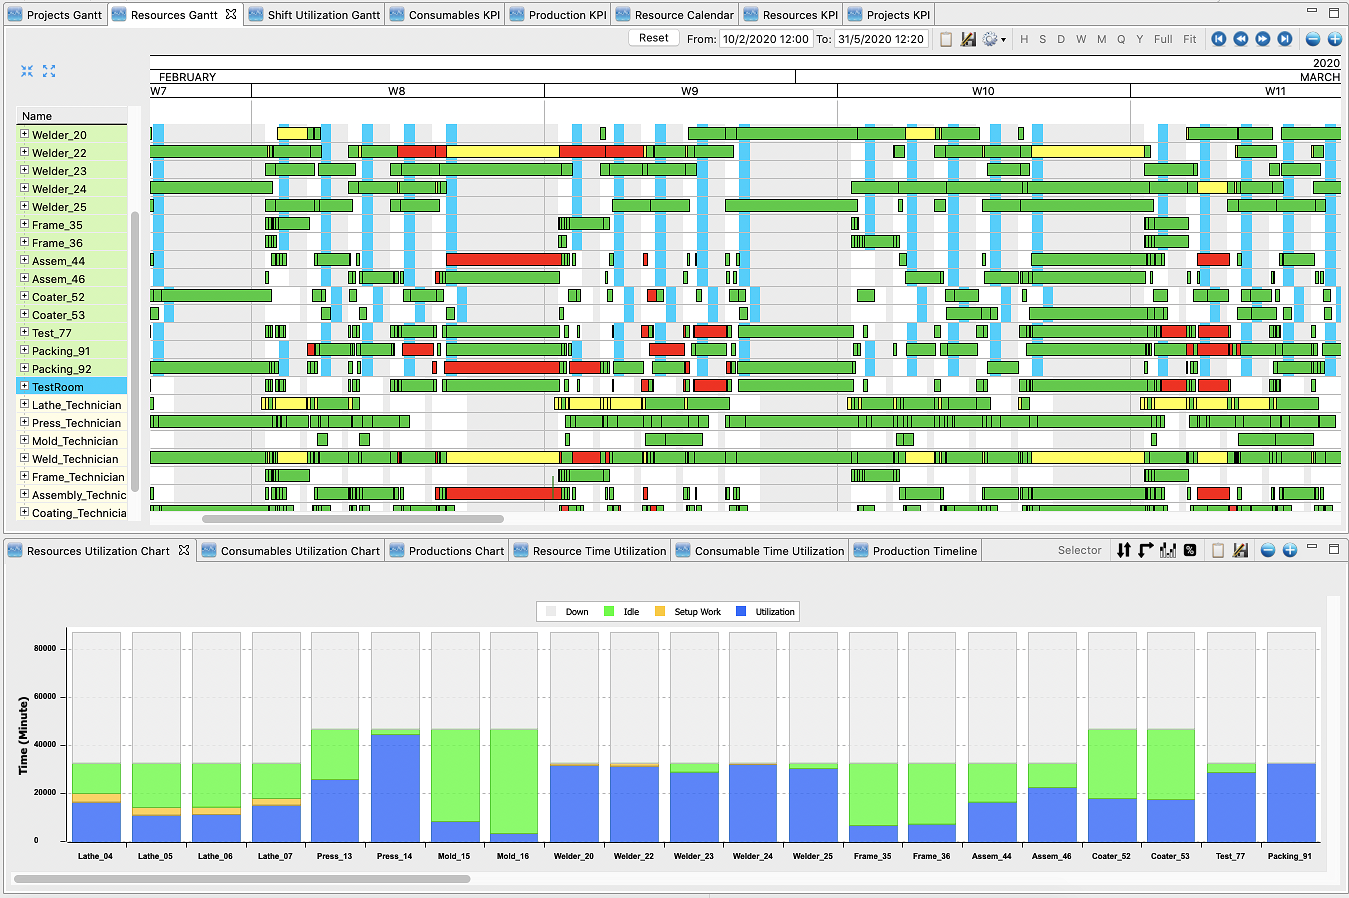1349x898 pixels.
Task: Expand the Coater_52 row
Action: tap(24, 296)
